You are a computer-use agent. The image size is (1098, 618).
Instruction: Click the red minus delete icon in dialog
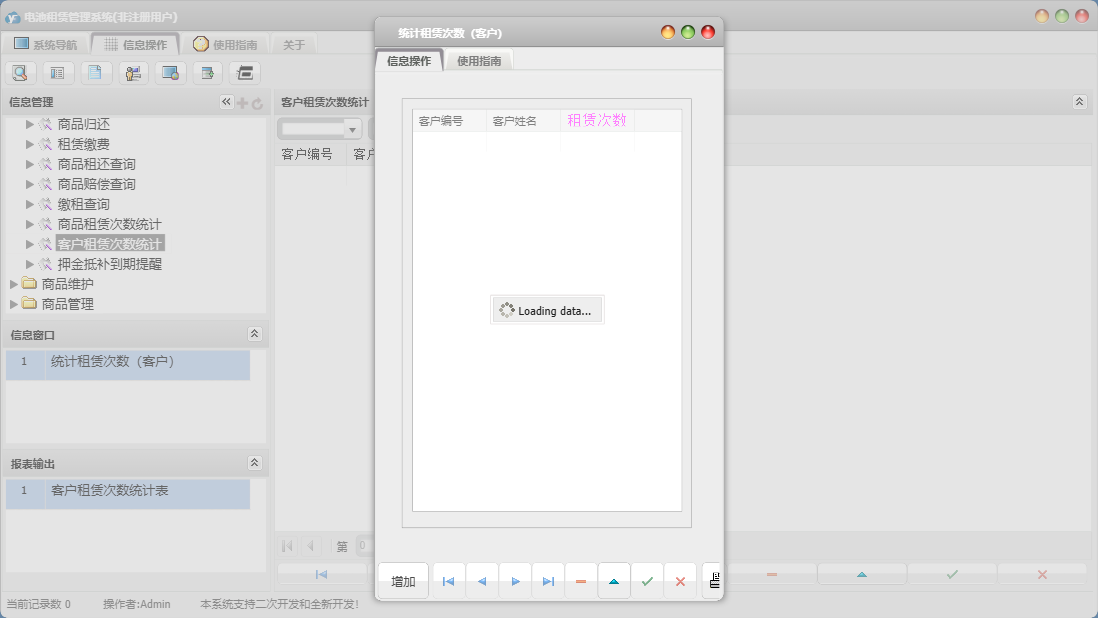point(581,581)
